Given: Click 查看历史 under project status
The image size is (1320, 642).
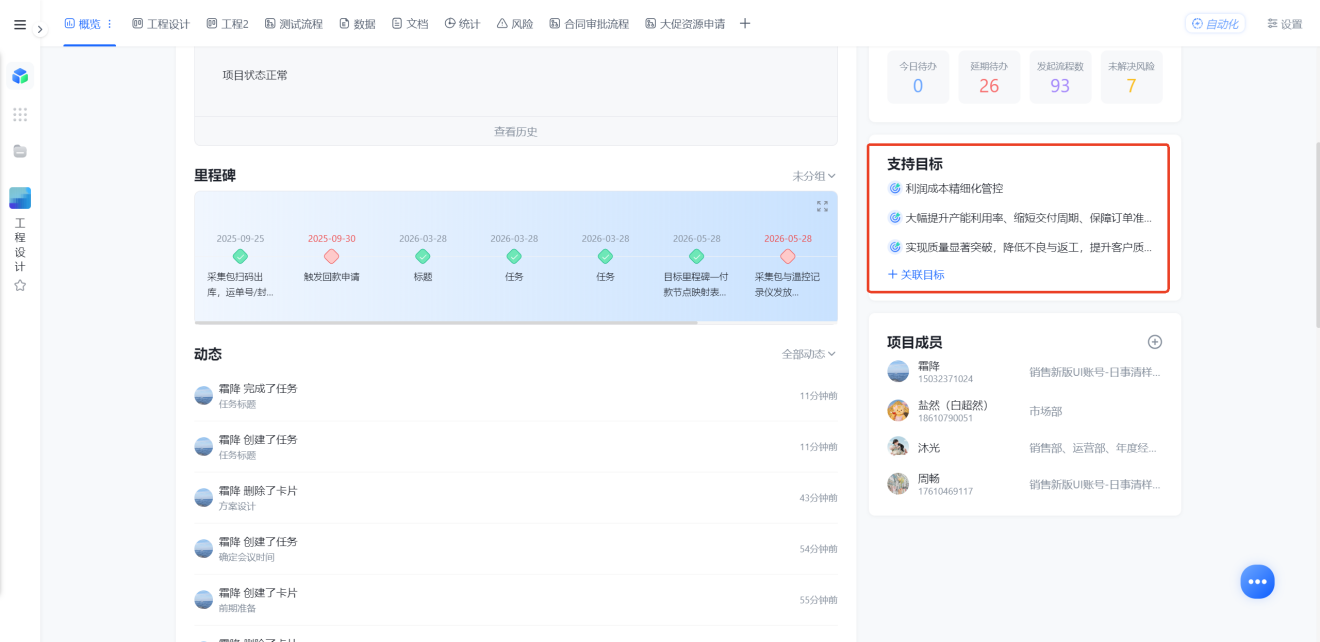Looking at the screenshot, I should pos(516,131).
